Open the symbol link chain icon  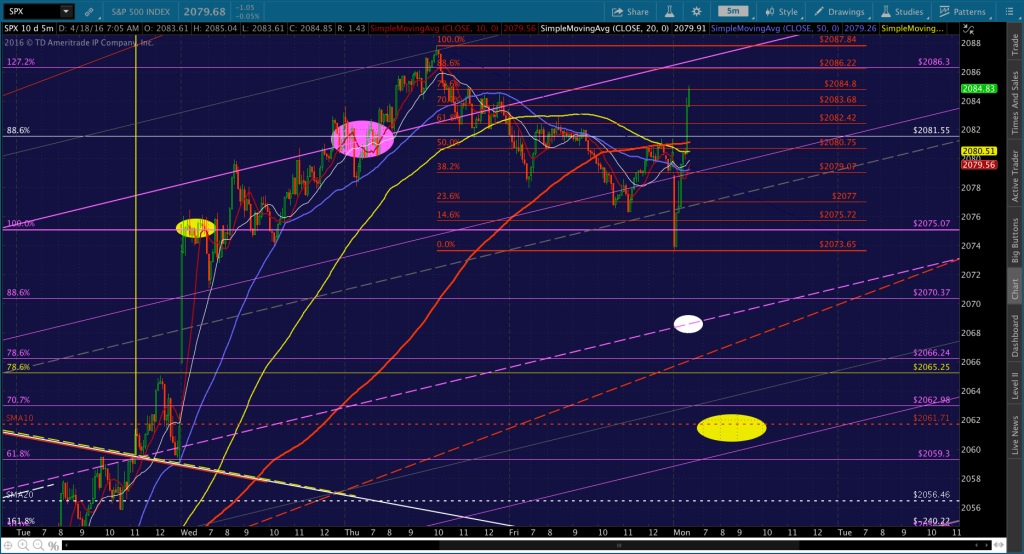click(89, 12)
